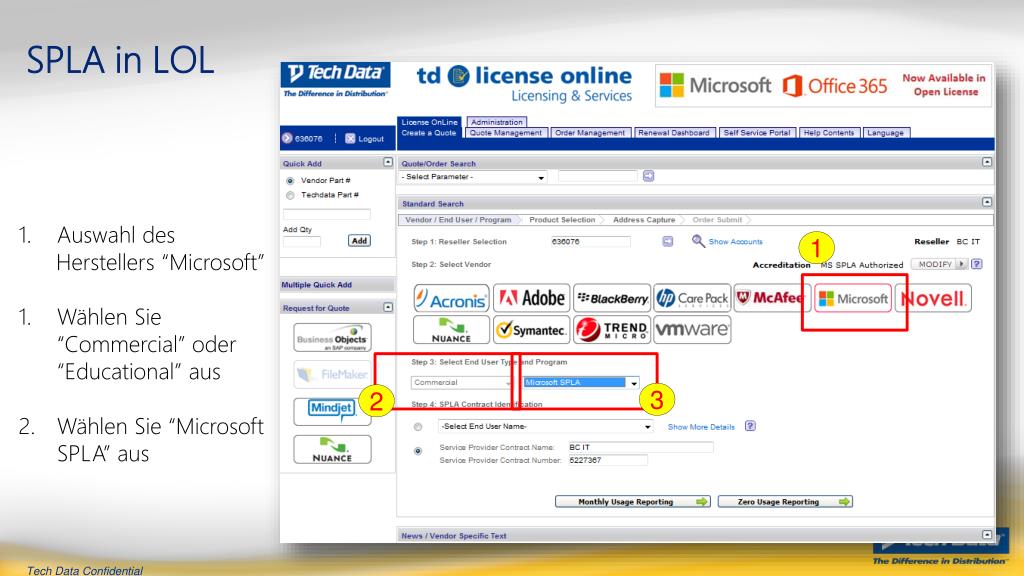The height and width of the screenshot is (576, 1024).
Task: Collapse the Request for Quote panel
Action: pos(388,307)
